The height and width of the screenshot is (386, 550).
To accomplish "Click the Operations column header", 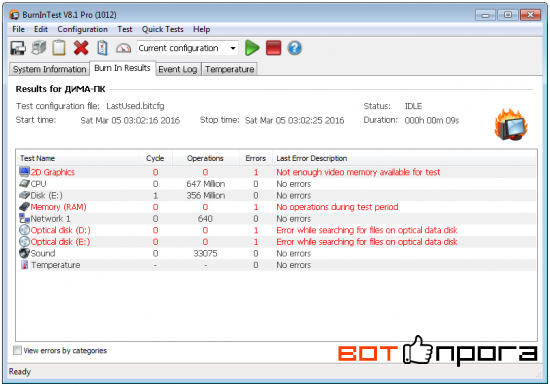I will click(205, 158).
